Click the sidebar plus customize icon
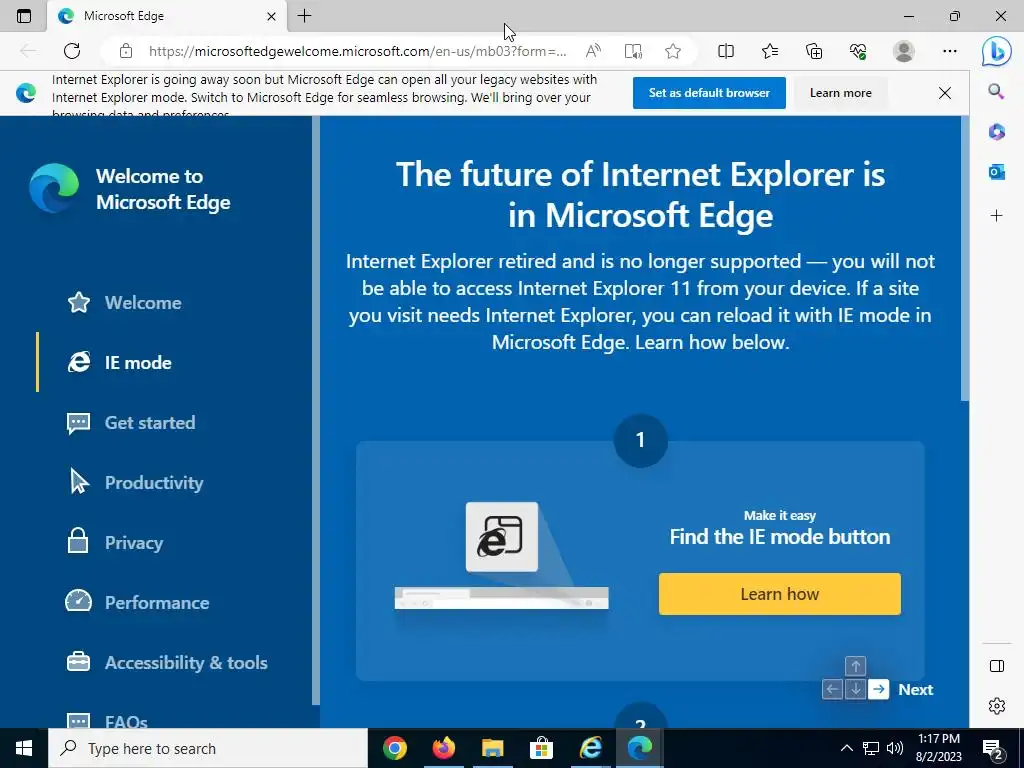The image size is (1024, 768). point(997,216)
